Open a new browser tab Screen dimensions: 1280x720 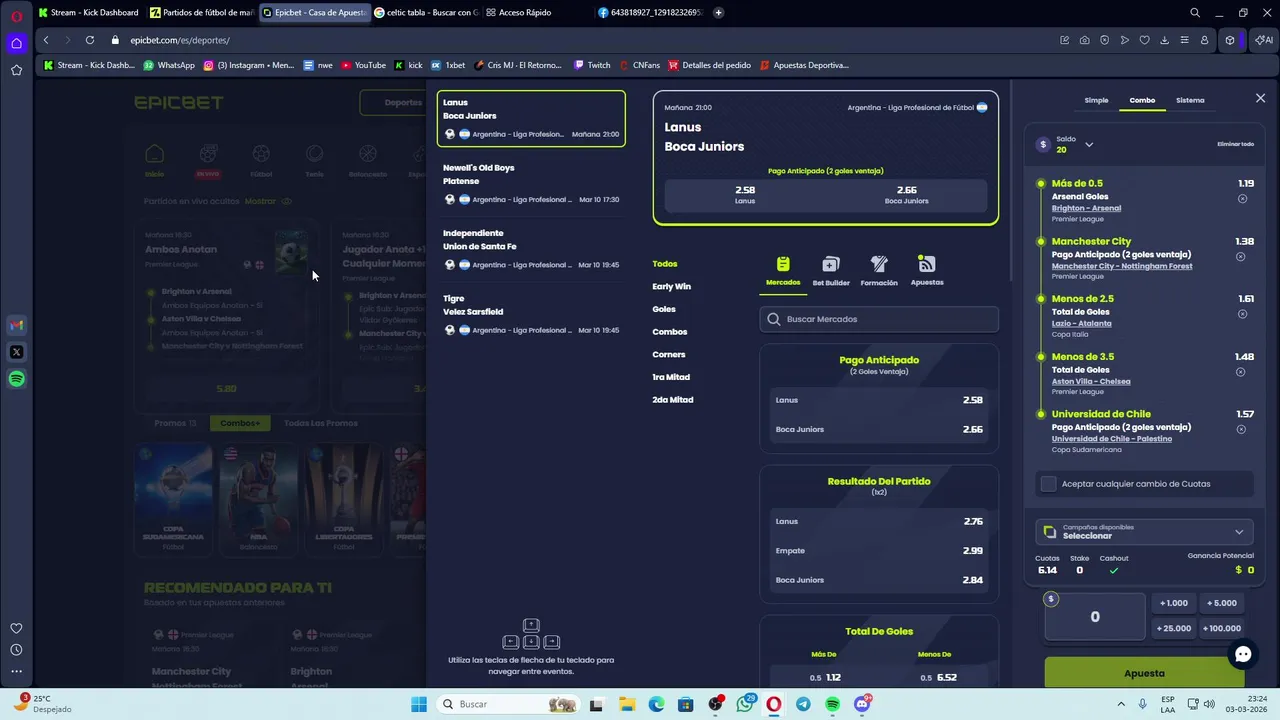(x=718, y=12)
